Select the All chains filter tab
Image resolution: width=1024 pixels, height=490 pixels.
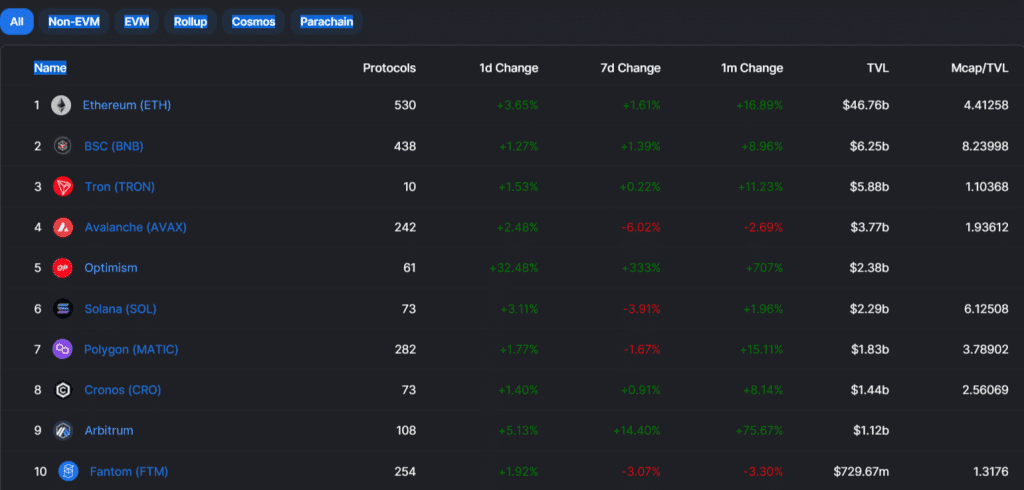[x=17, y=22]
